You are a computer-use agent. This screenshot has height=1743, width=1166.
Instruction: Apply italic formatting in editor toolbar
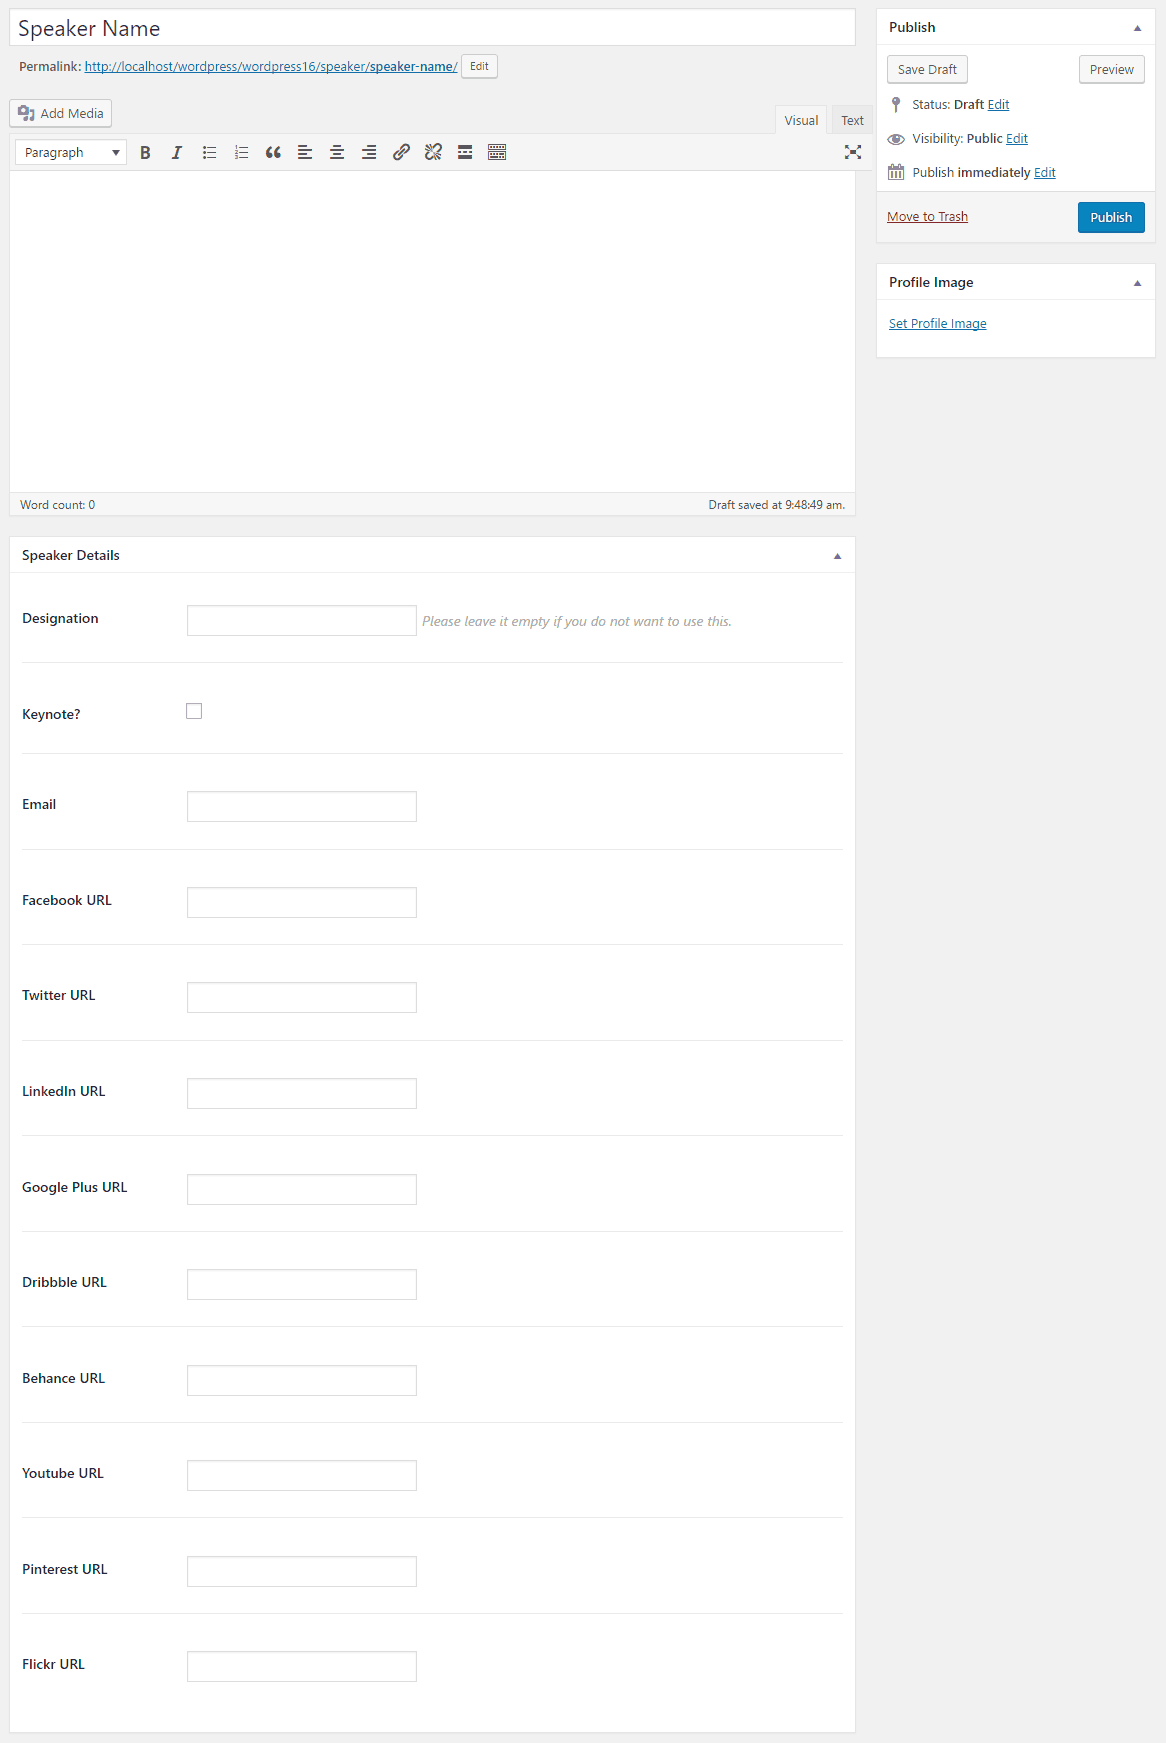177,153
